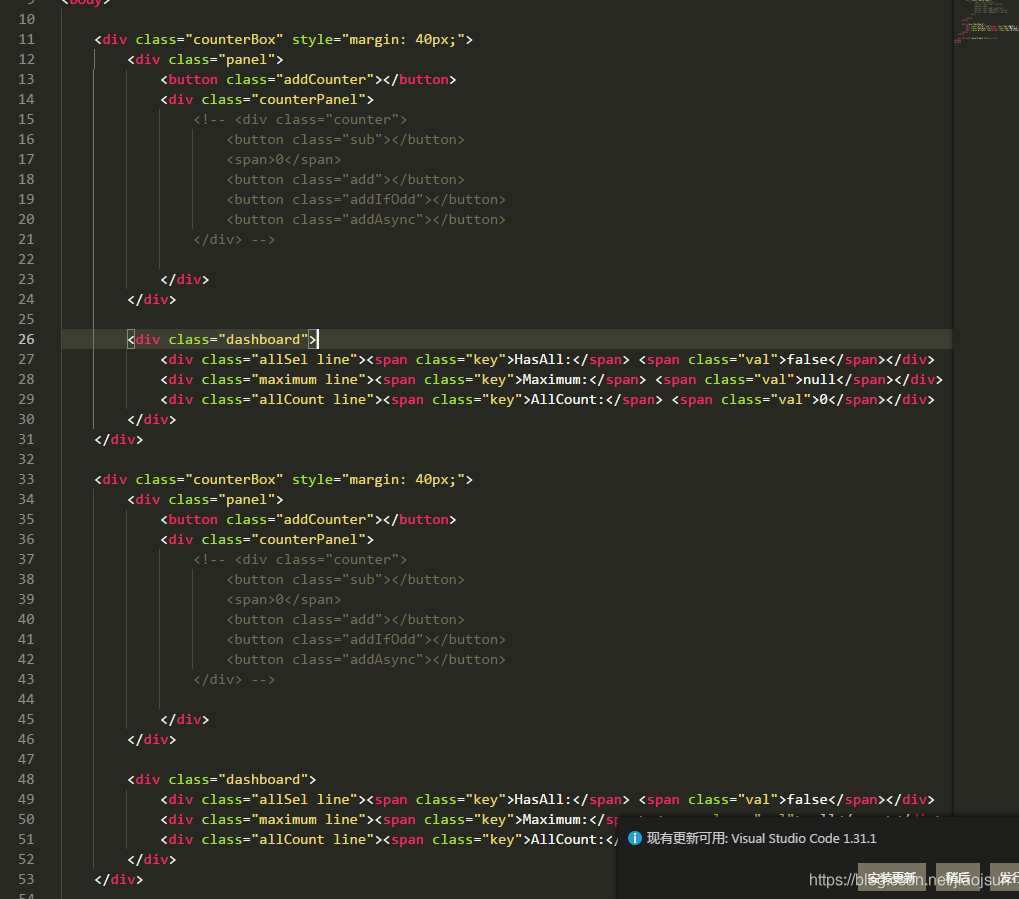1019x899 pixels.
Task: Click "allSel line" class on line 49
Action: [304, 800]
